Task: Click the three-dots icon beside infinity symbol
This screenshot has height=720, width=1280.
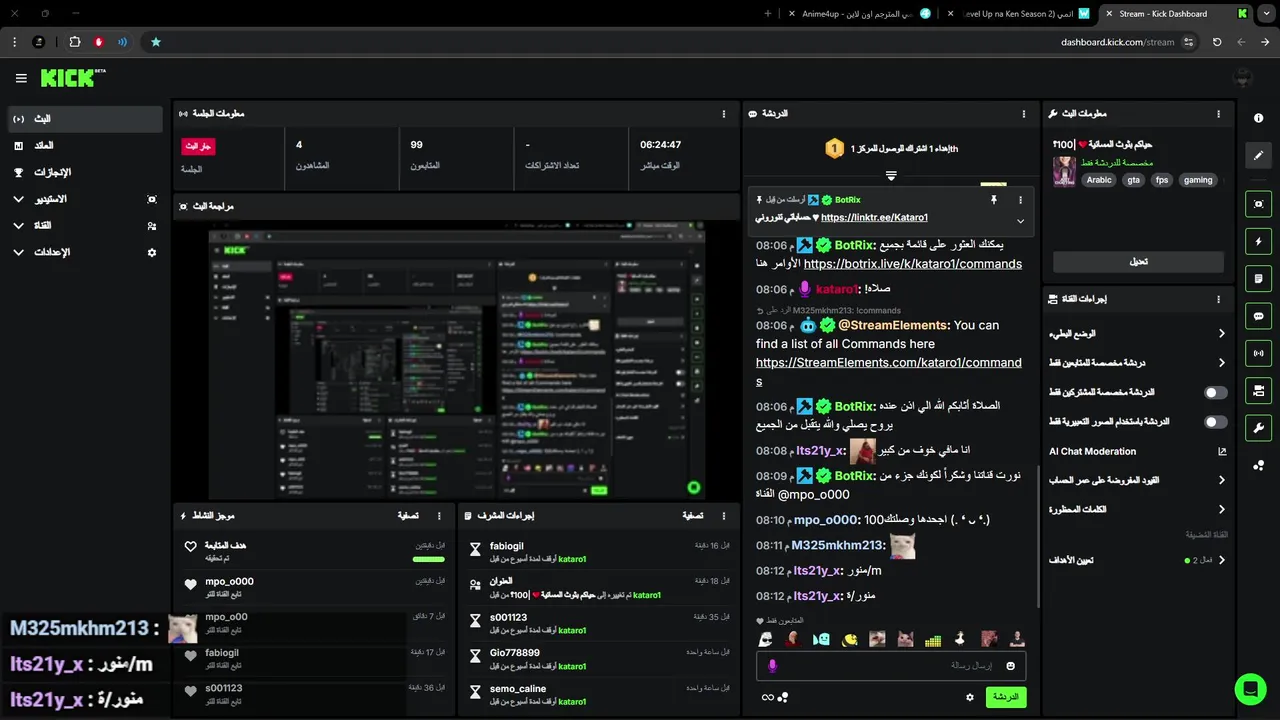Action: (x=783, y=697)
